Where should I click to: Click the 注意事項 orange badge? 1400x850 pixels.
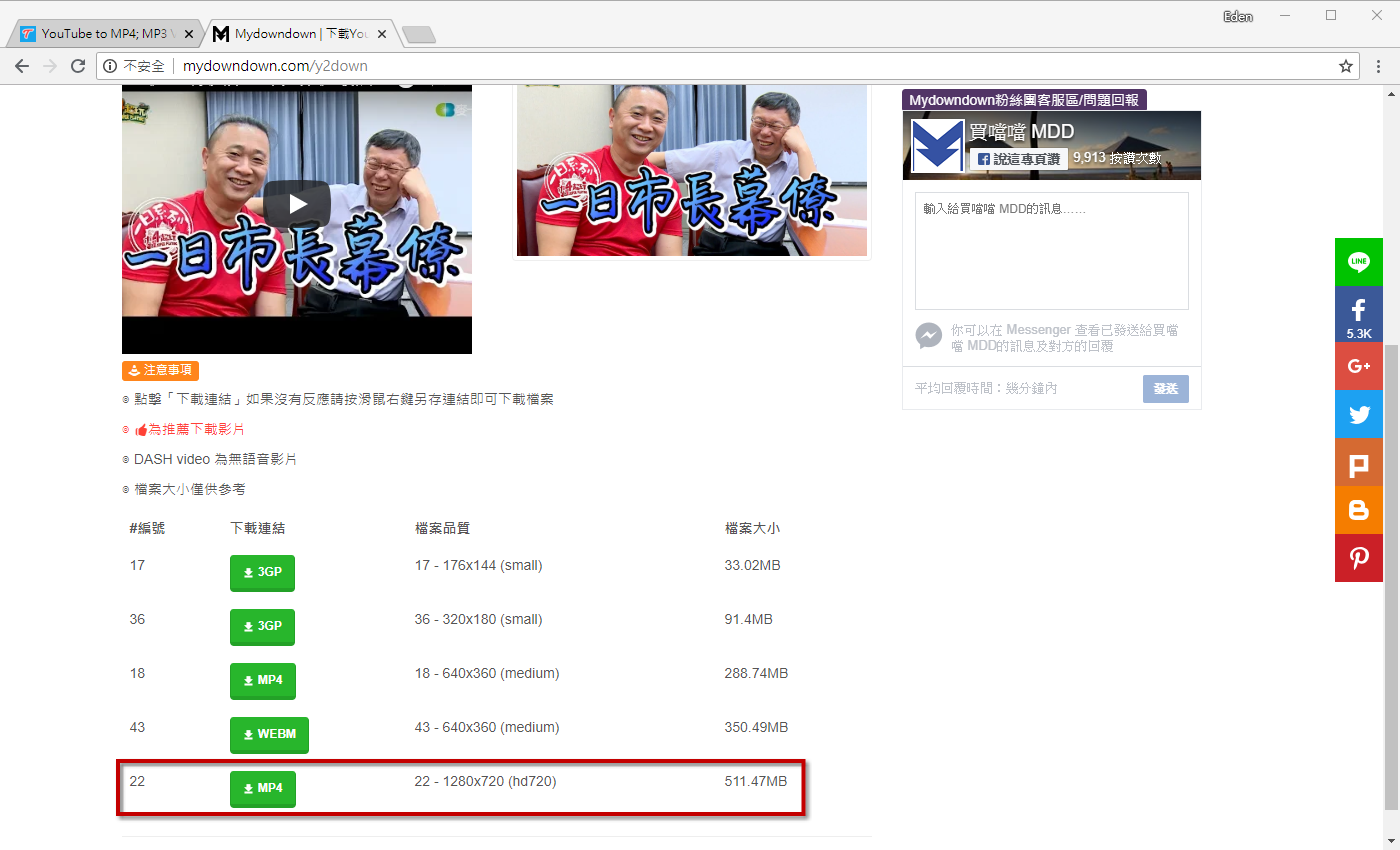(x=160, y=371)
